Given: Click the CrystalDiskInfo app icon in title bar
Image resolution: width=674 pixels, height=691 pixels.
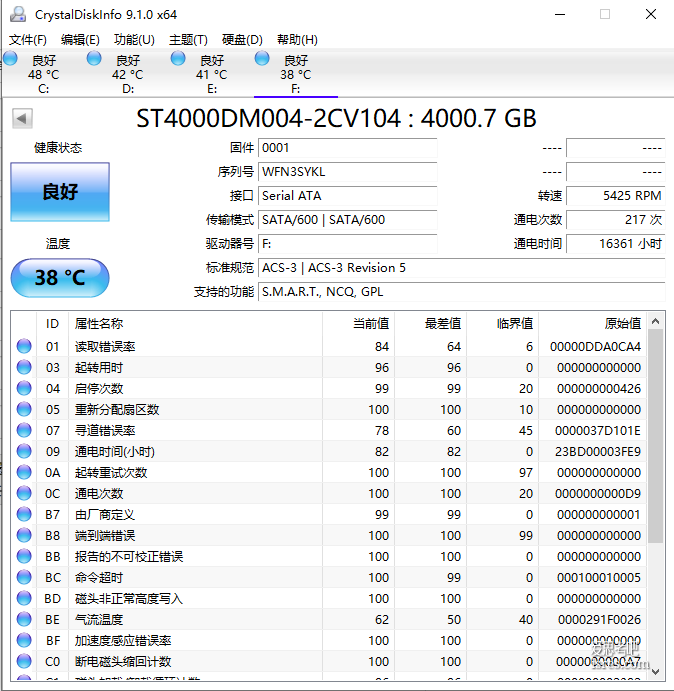Looking at the screenshot, I should click(18, 14).
